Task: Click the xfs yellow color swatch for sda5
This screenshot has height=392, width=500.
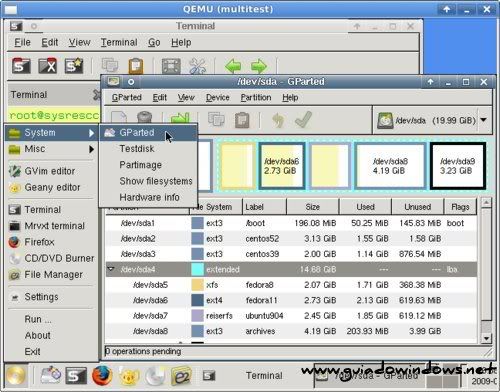Action: click(197, 285)
